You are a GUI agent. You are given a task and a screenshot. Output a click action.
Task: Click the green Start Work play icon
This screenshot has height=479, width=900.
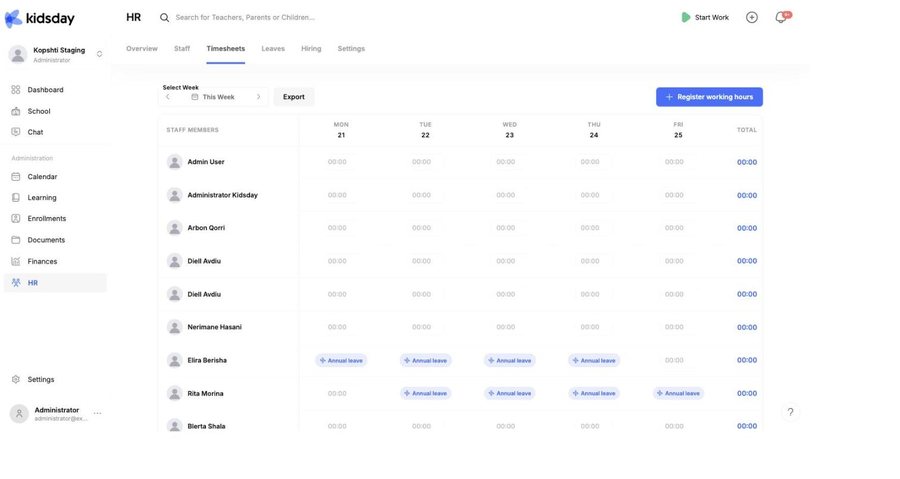coord(685,17)
